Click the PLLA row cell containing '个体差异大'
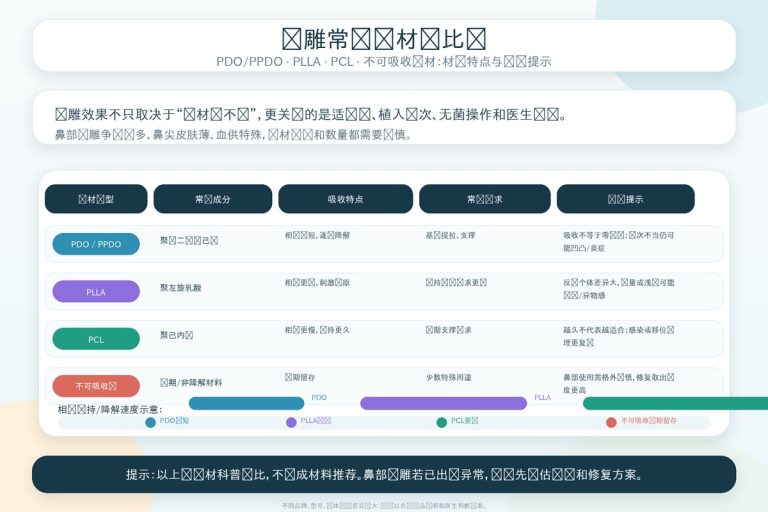The width and height of the screenshot is (768, 512). click(619, 289)
